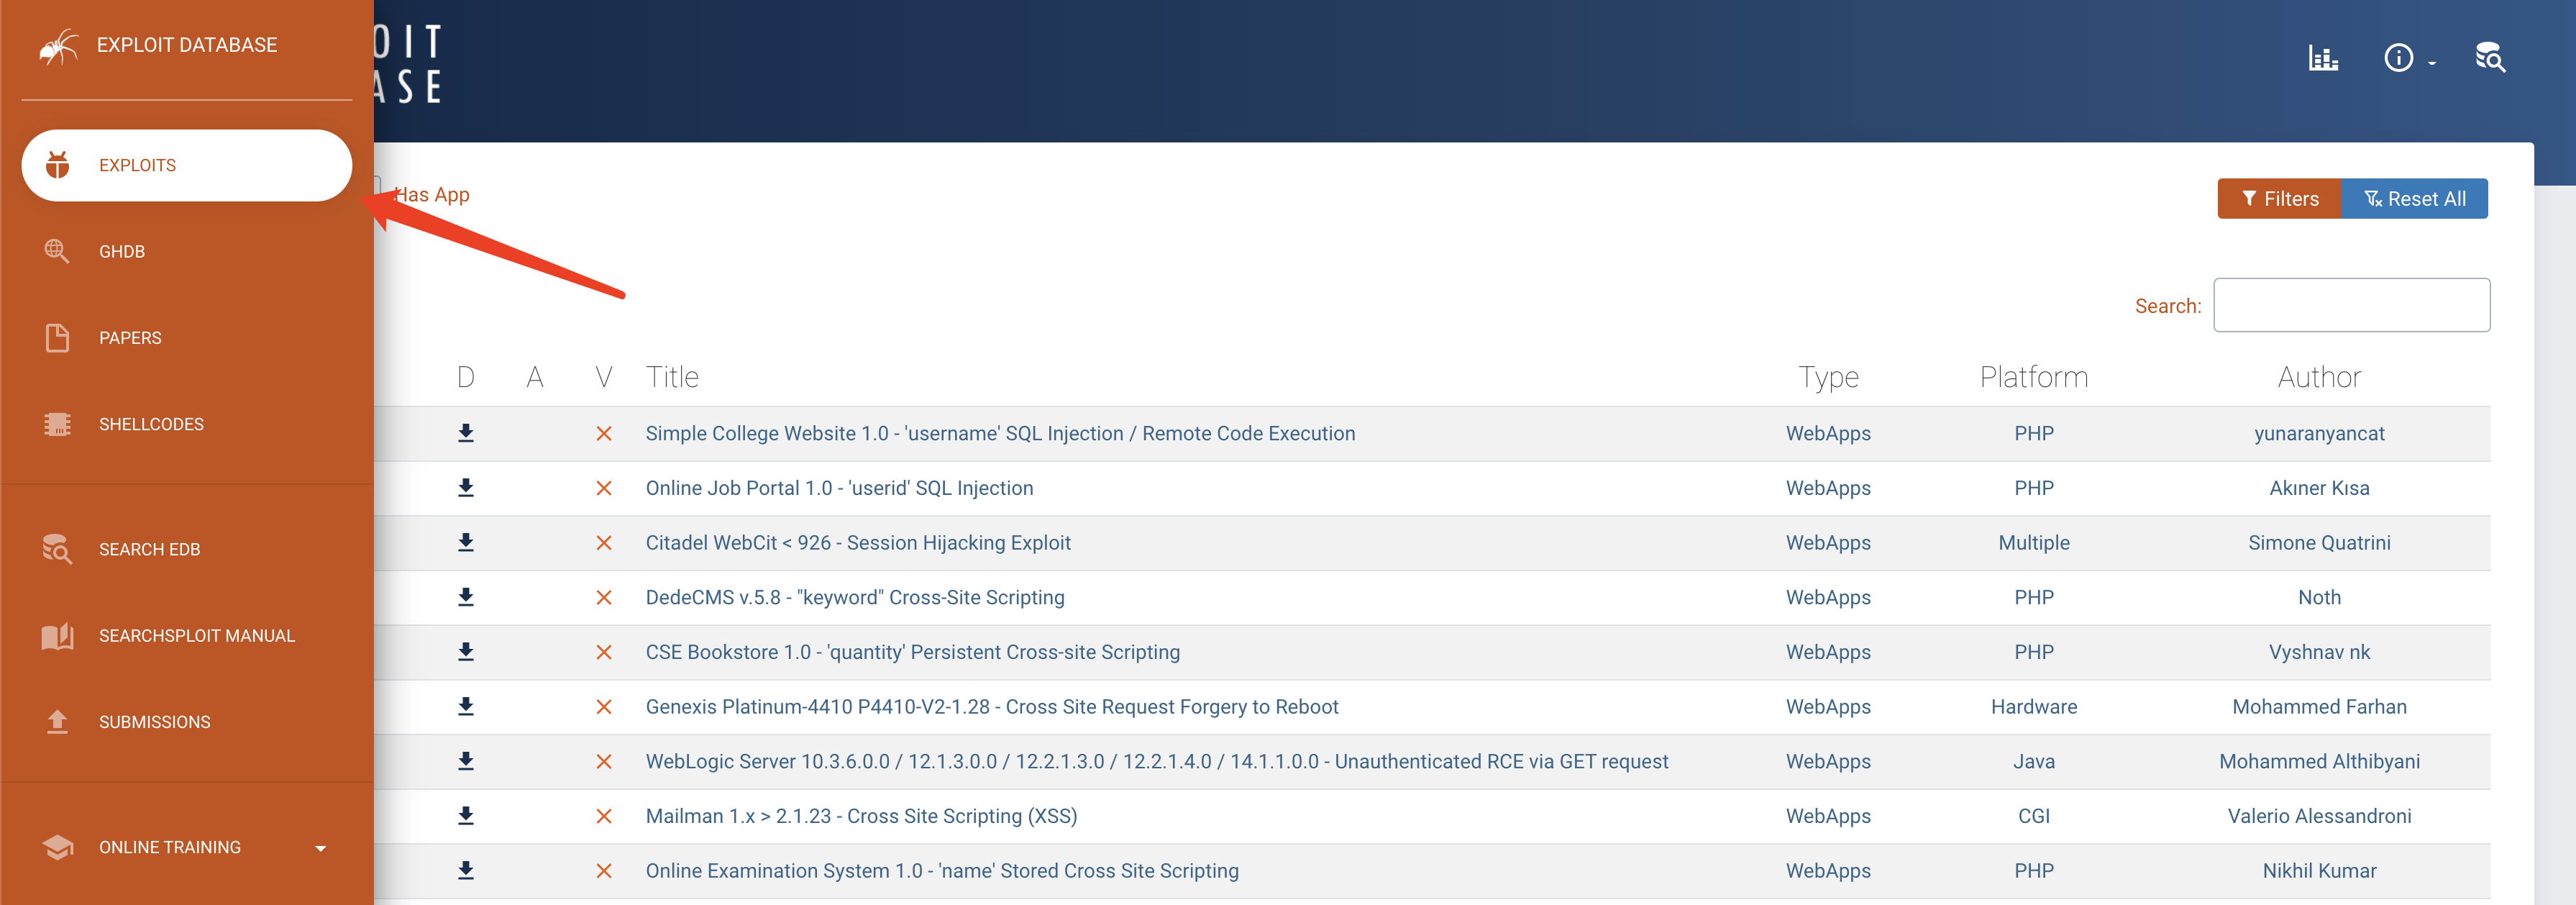Screen dimensions: 2576x905
Task: Click unverified X icon for DedeCMS row
Action: tap(604, 597)
